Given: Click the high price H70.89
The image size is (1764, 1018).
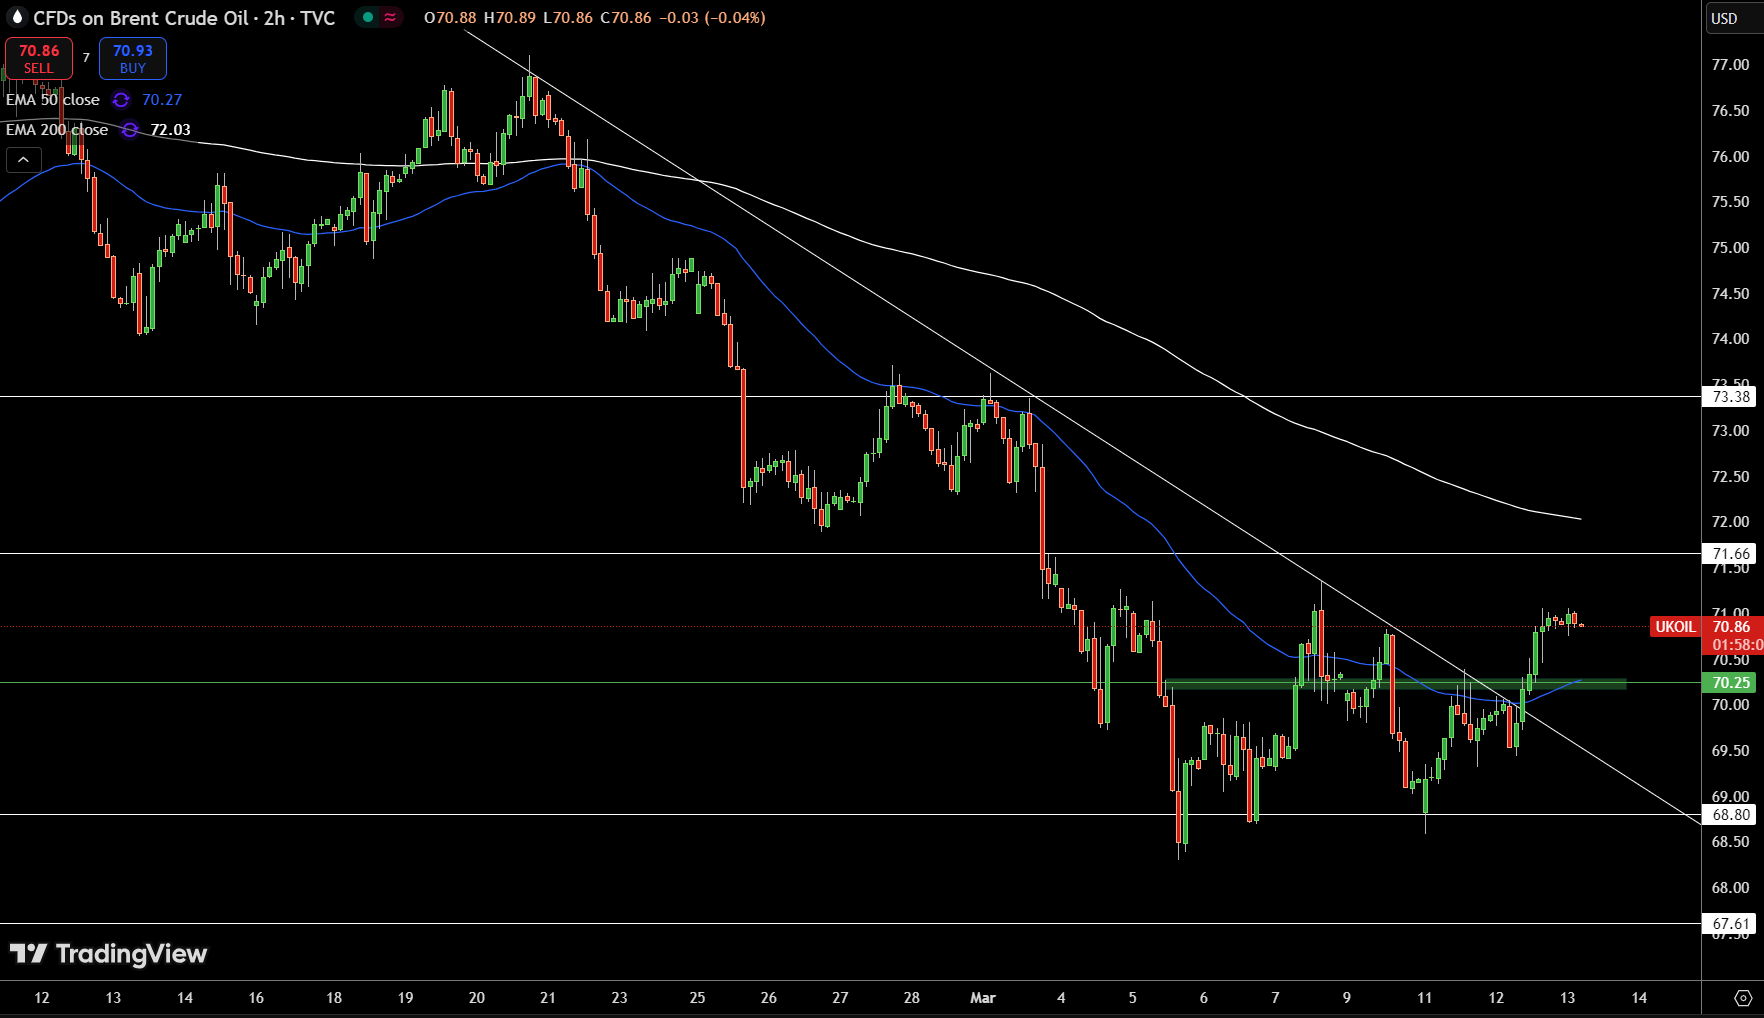Looking at the screenshot, I should (x=510, y=18).
